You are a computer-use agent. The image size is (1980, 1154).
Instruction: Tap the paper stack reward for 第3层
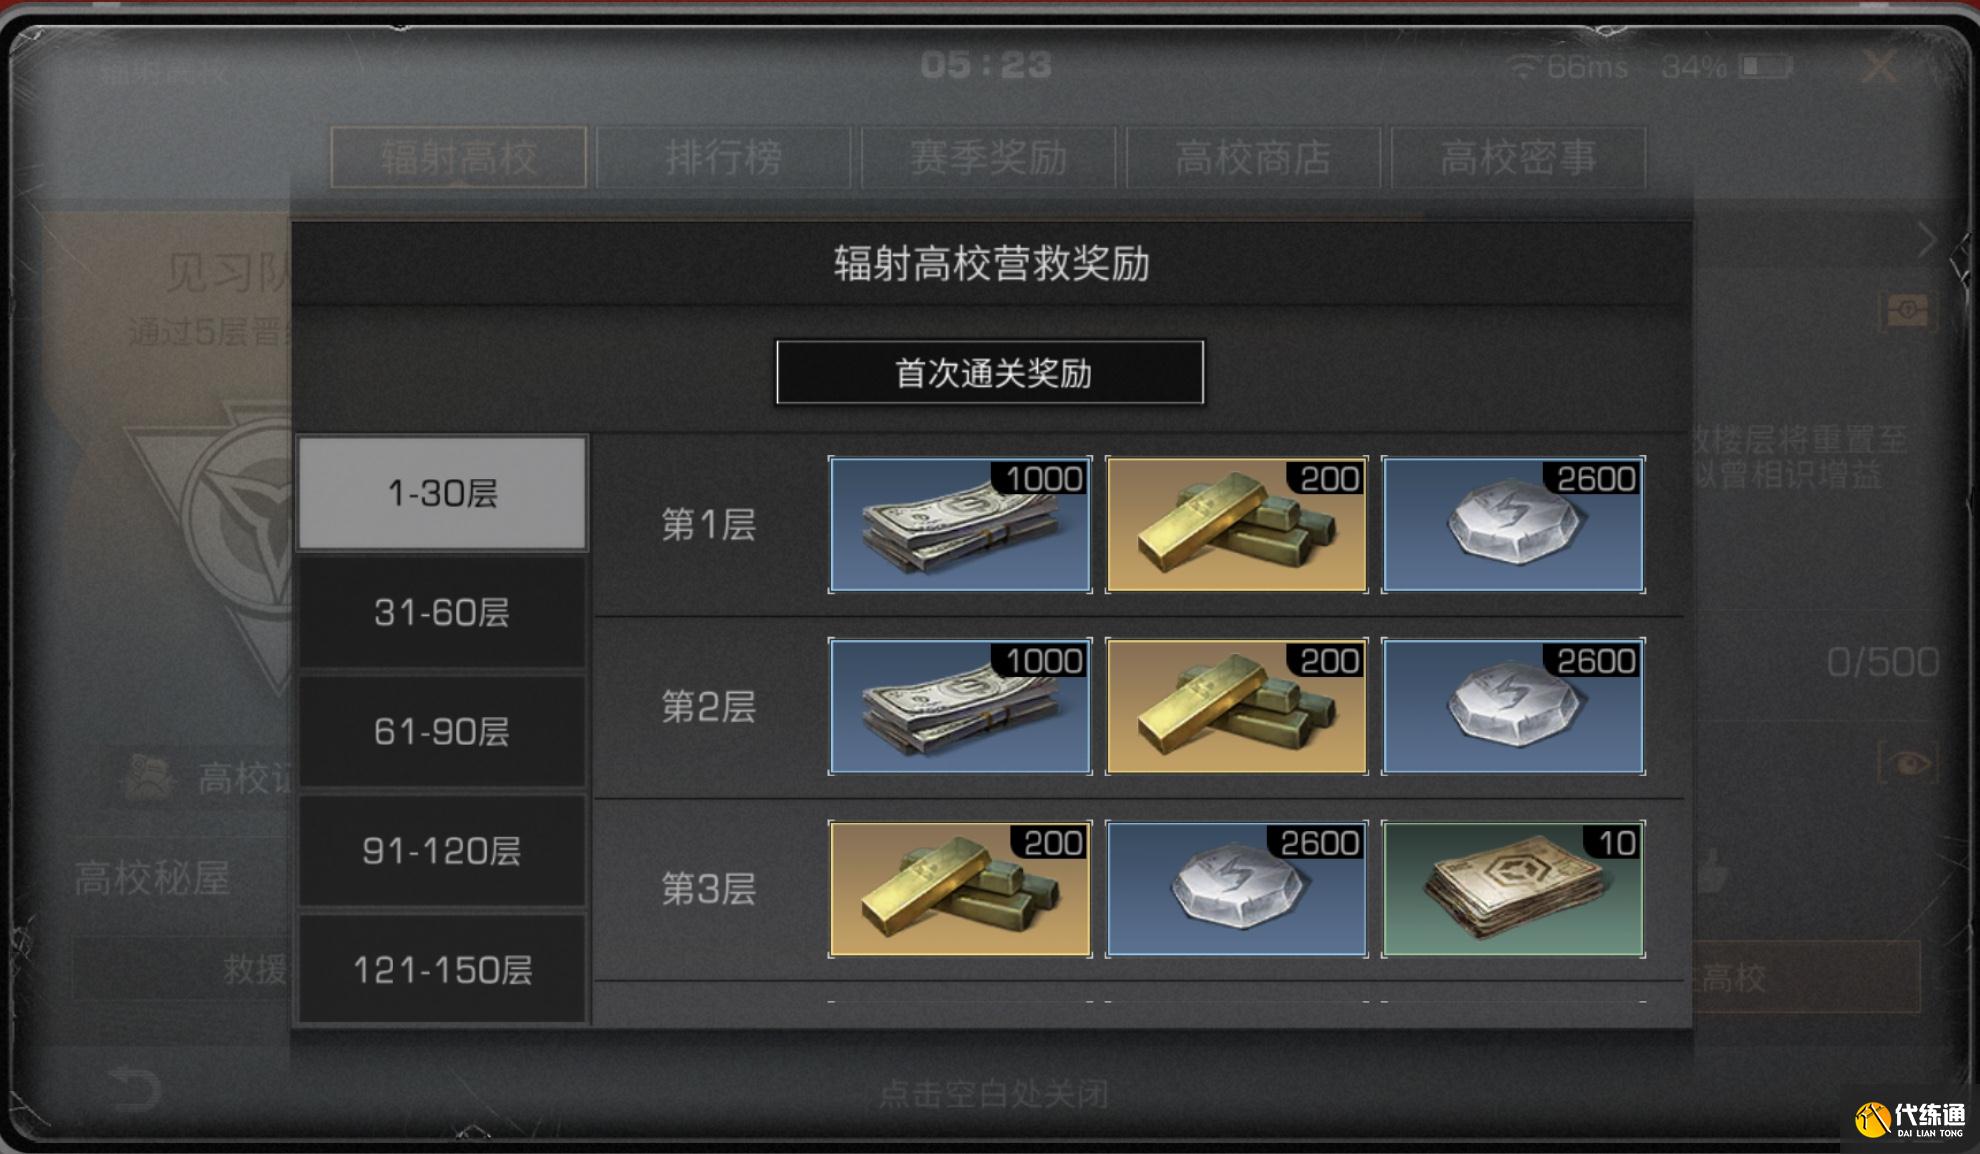[1513, 889]
